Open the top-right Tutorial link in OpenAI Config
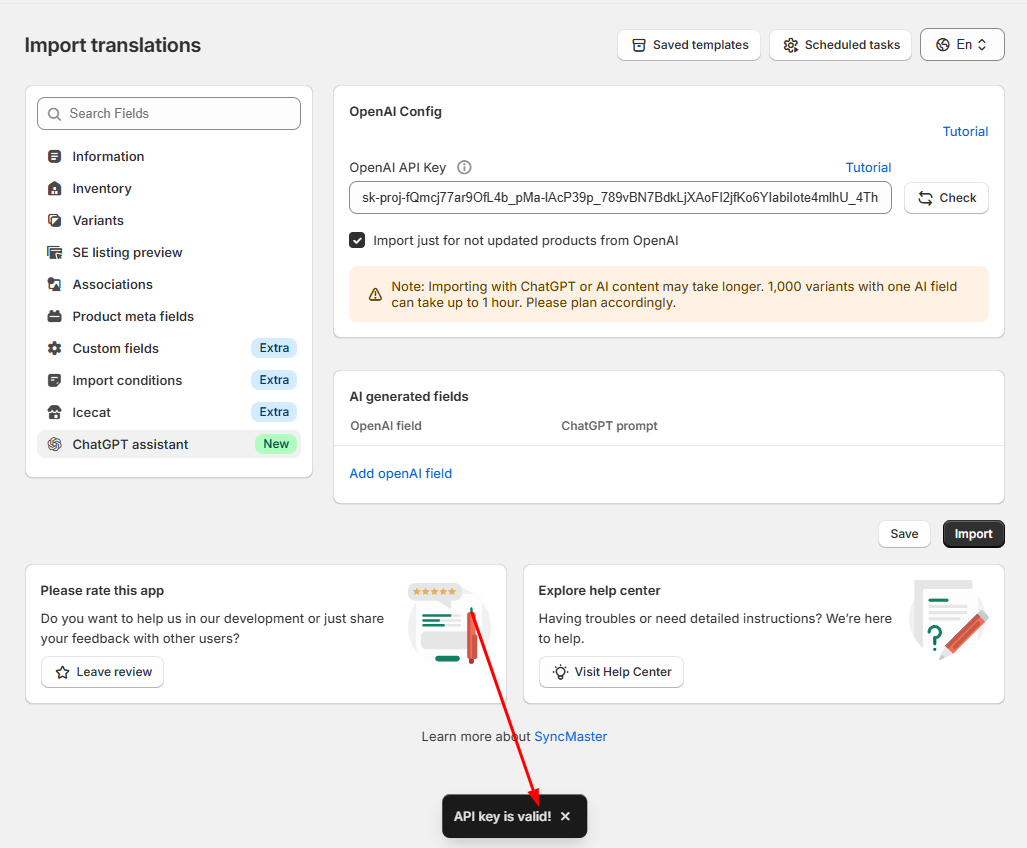Viewport: 1027px width, 848px height. click(x=965, y=132)
